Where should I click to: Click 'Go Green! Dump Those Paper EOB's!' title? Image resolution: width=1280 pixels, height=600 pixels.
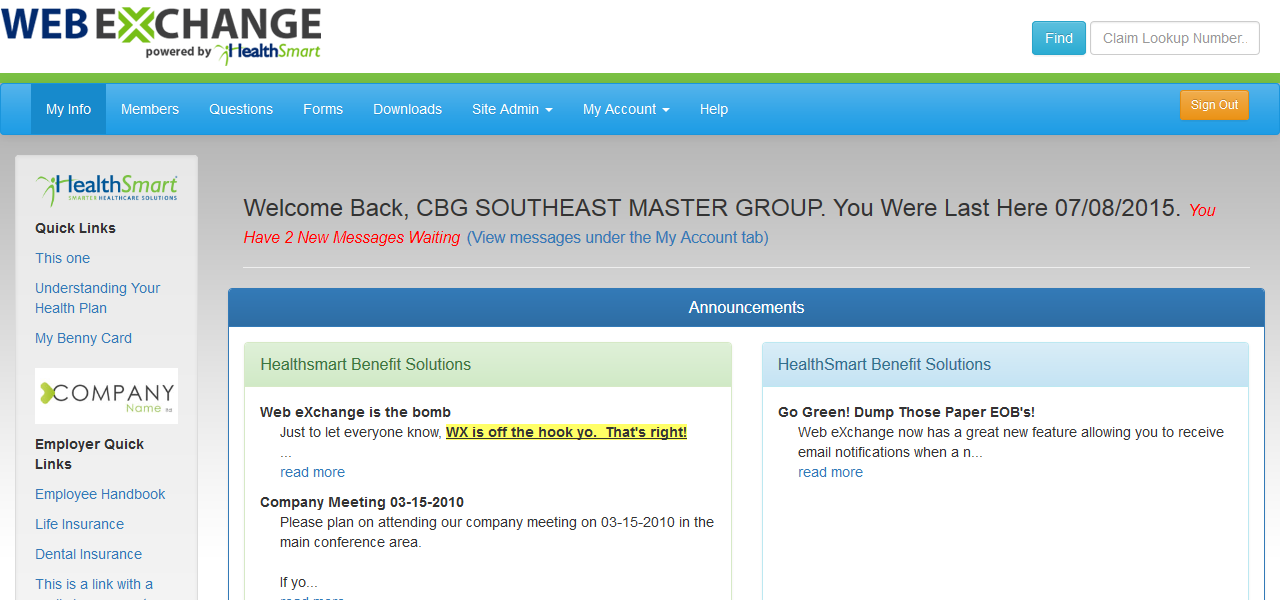pyautogui.click(x=906, y=412)
